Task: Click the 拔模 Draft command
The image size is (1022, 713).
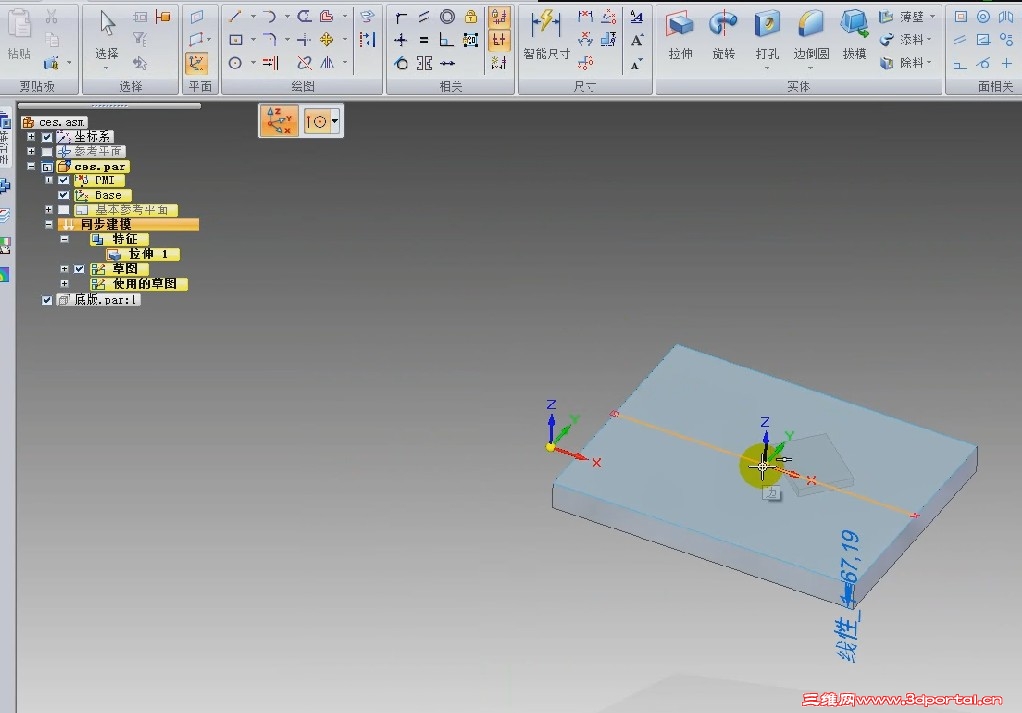Action: point(854,36)
